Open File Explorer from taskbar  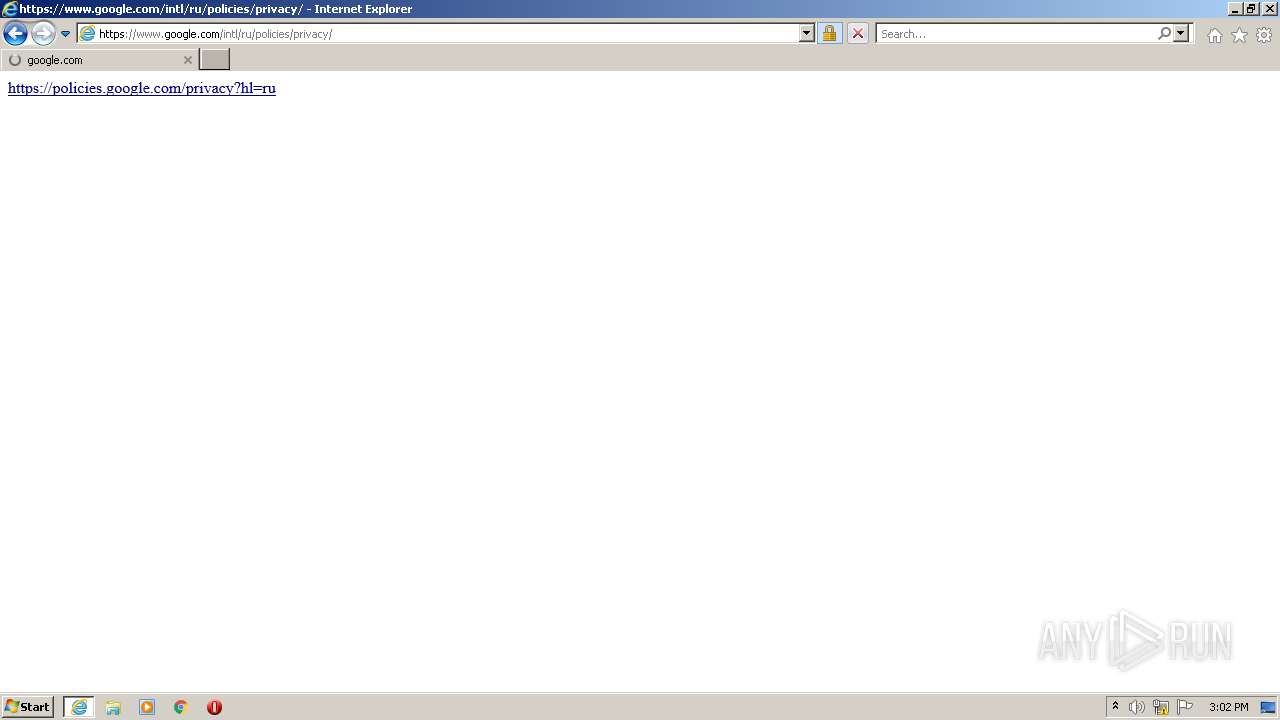(113, 707)
